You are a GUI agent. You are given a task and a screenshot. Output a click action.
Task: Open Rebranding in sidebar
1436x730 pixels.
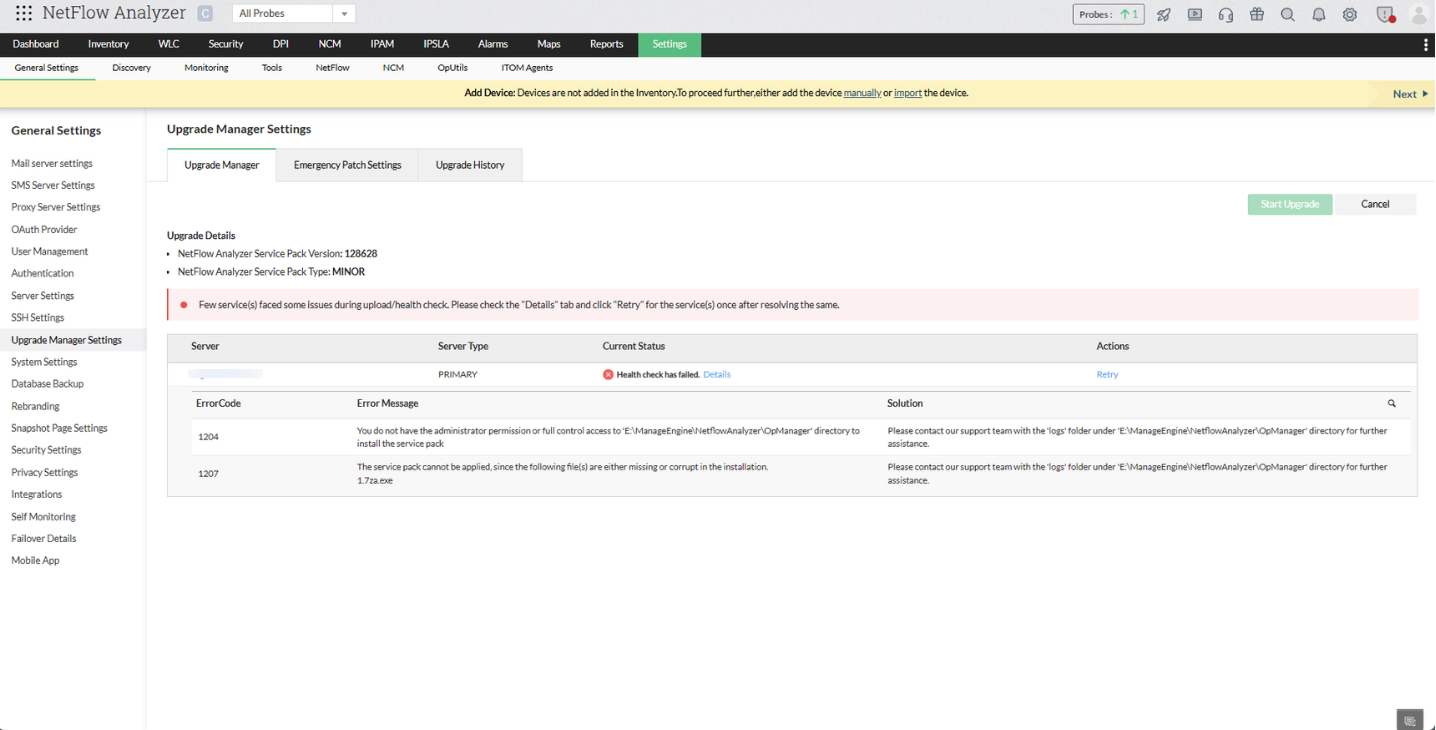click(36, 406)
